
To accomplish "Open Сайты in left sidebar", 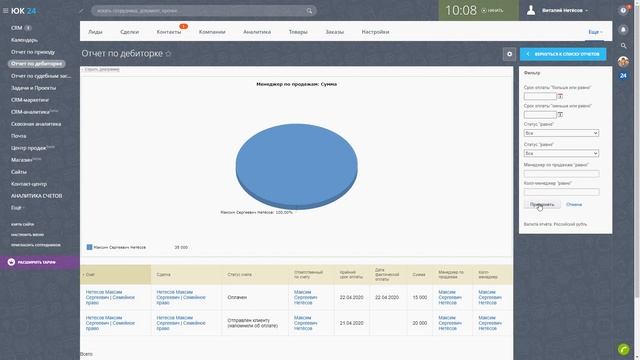I will (19, 172).
